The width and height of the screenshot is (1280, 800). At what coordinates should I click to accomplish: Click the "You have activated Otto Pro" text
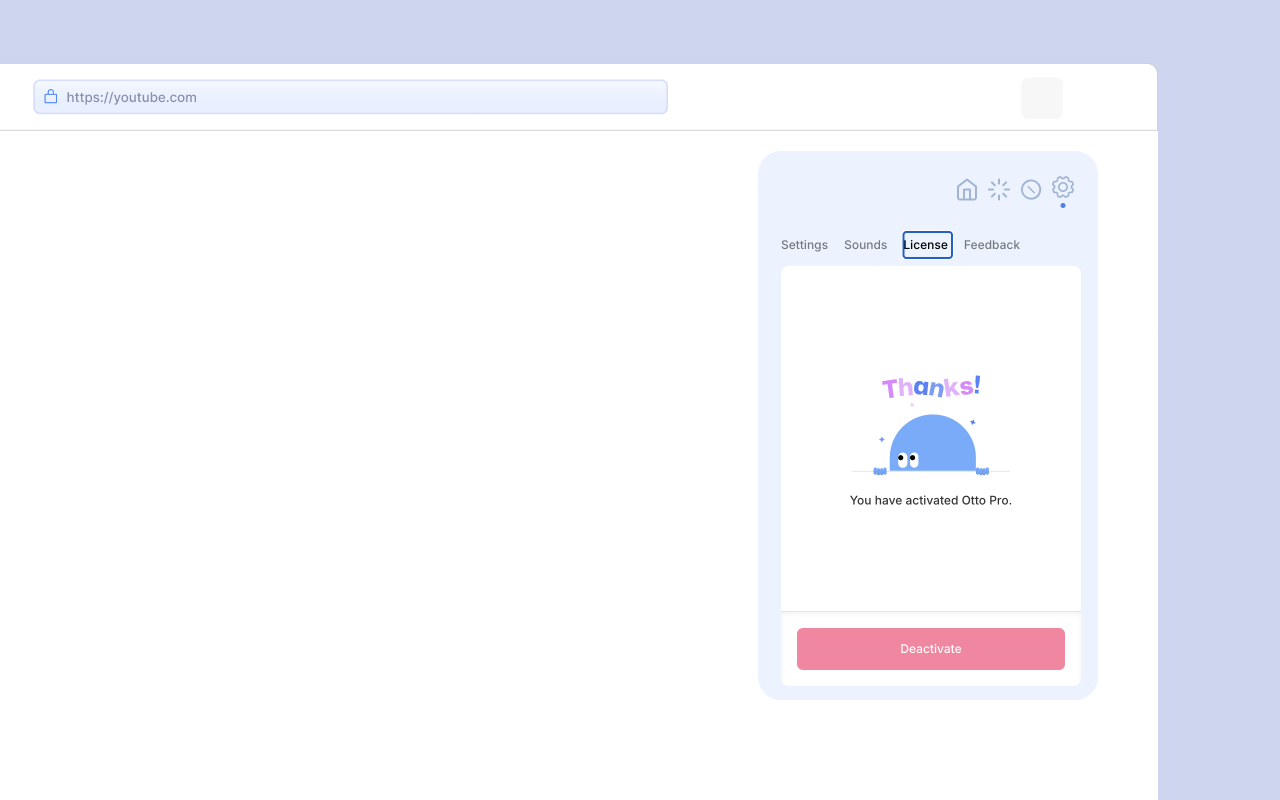(x=930, y=500)
